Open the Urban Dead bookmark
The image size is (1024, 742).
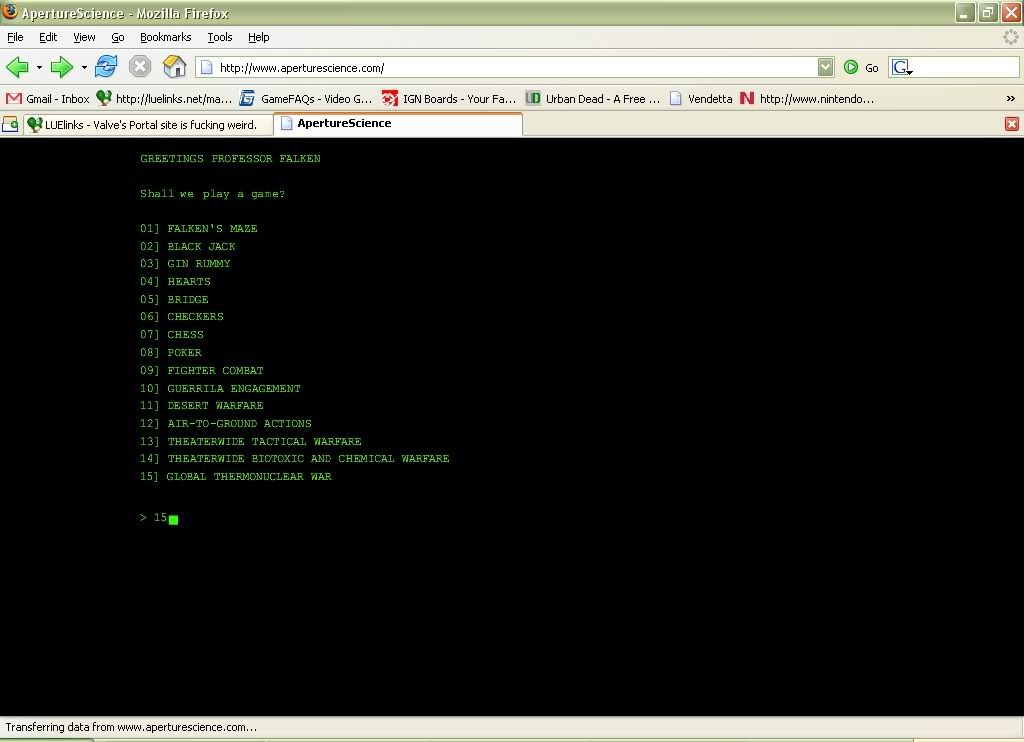pos(593,99)
